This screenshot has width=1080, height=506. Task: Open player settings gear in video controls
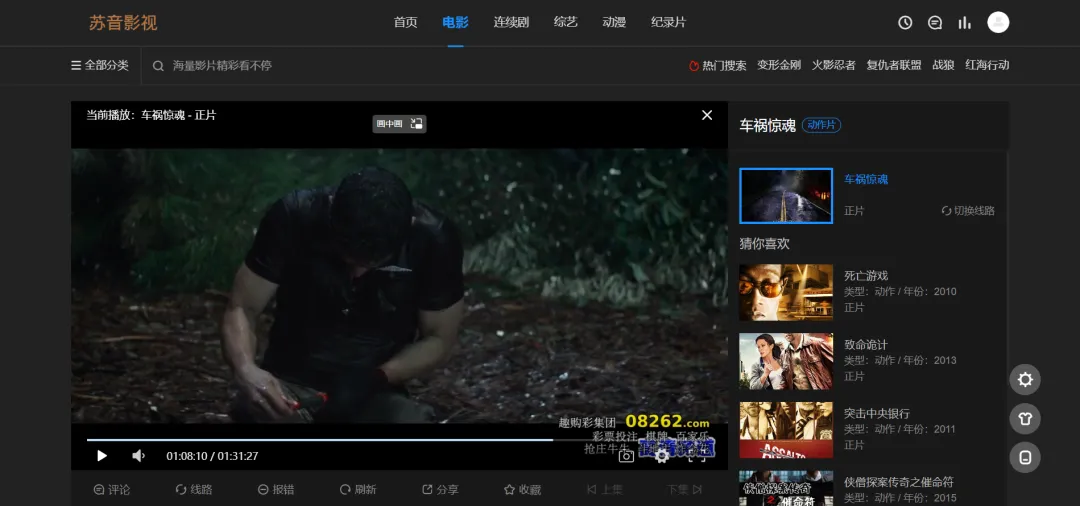(x=661, y=456)
